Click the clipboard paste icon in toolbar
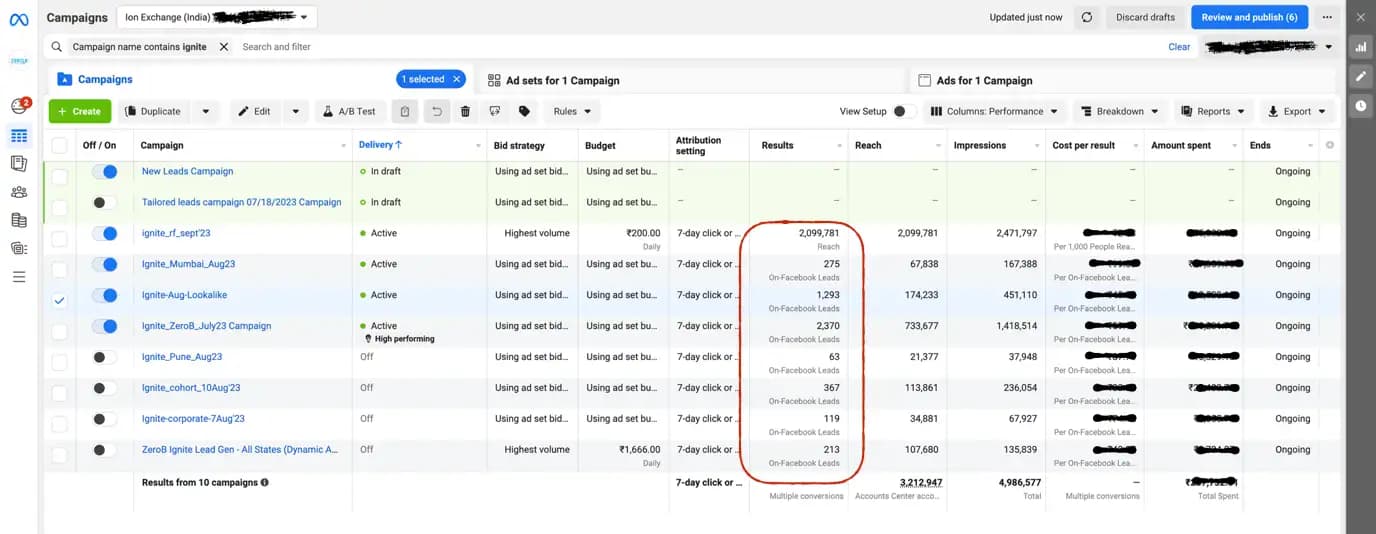 click(404, 111)
